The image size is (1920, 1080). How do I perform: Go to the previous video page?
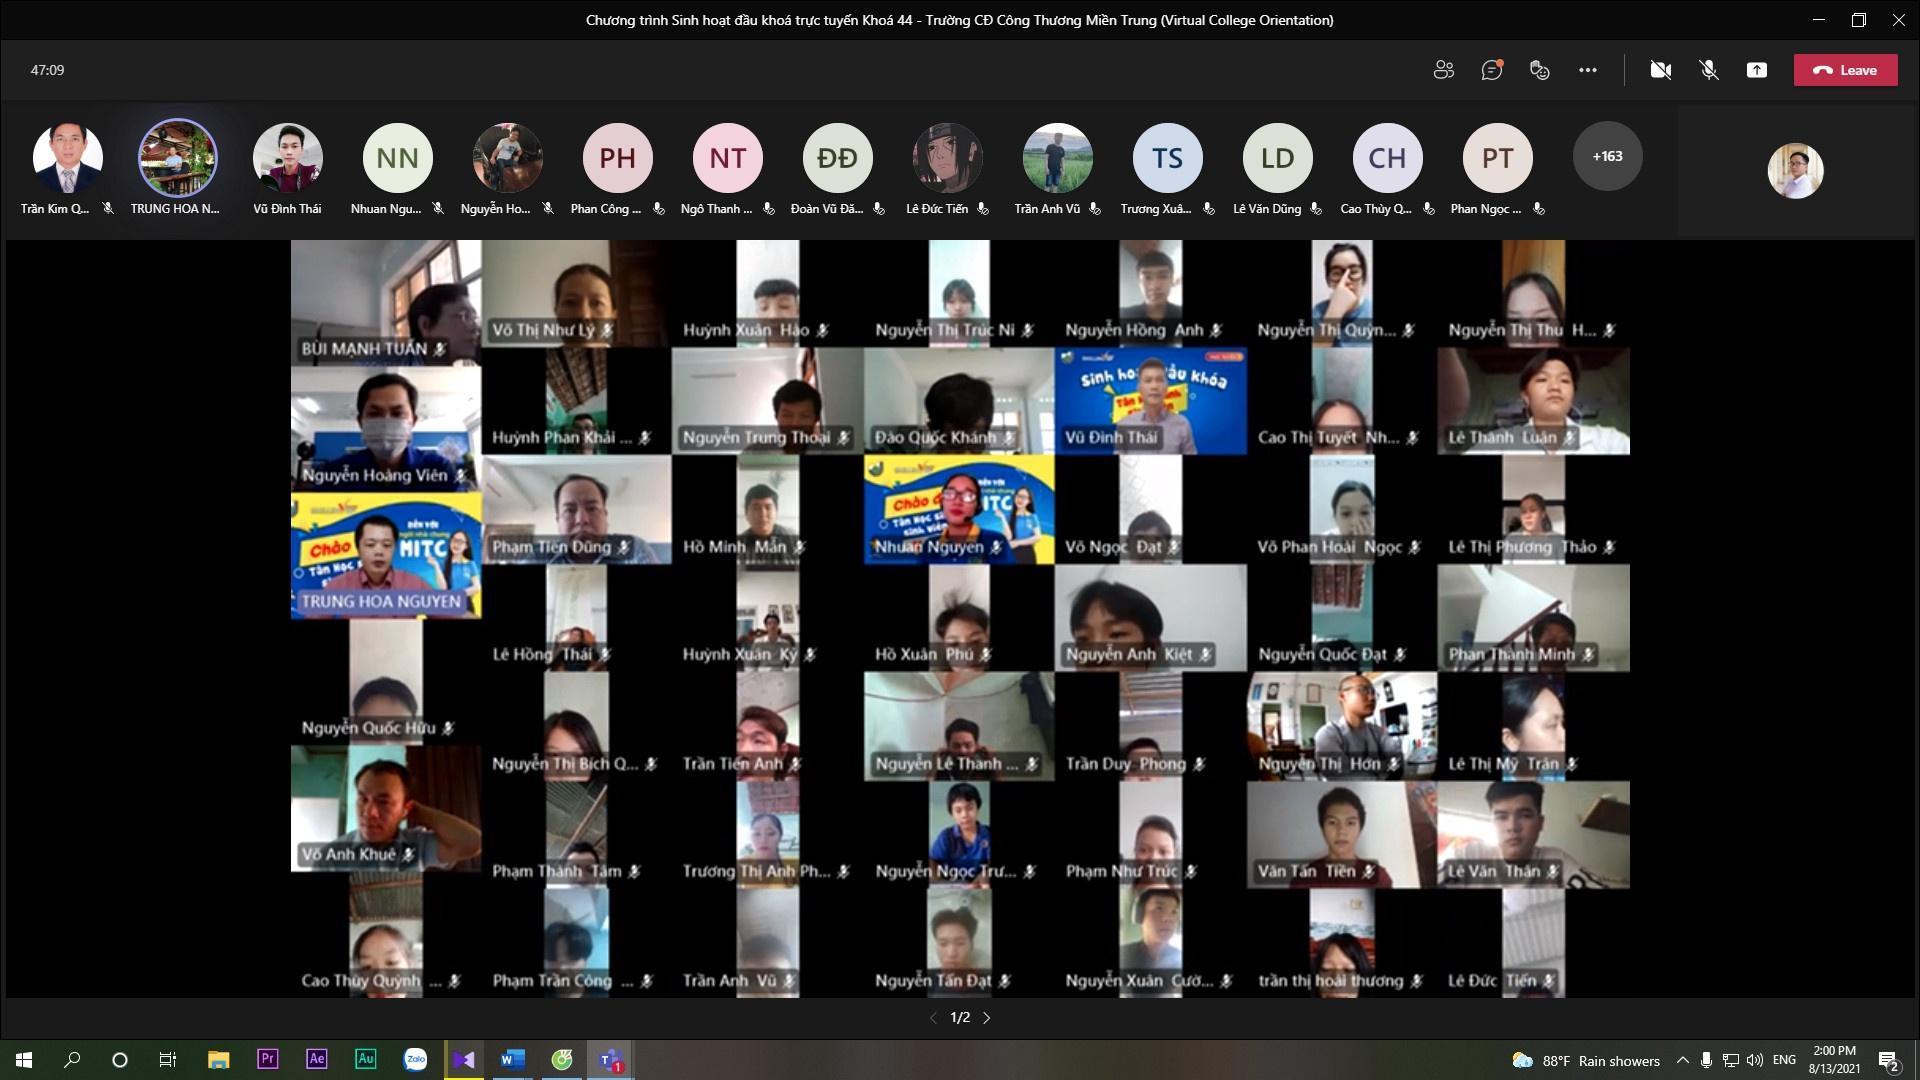click(x=933, y=1018)
